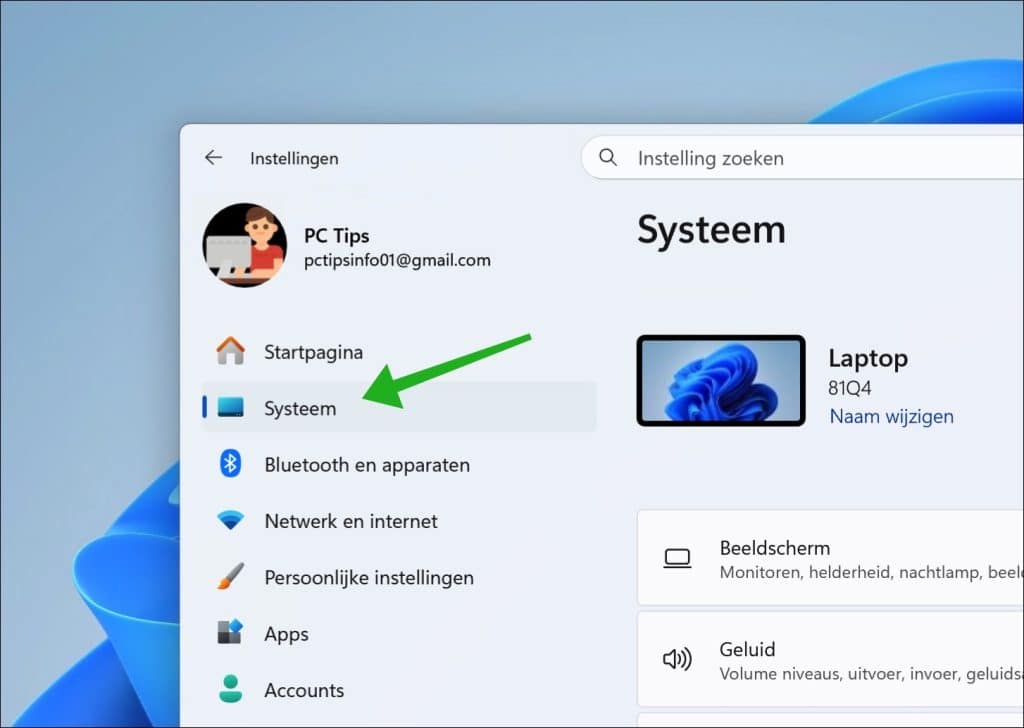1024x728 pixels.
Task: Open the Beeldscherm settings card
Action: click(830, 558)
